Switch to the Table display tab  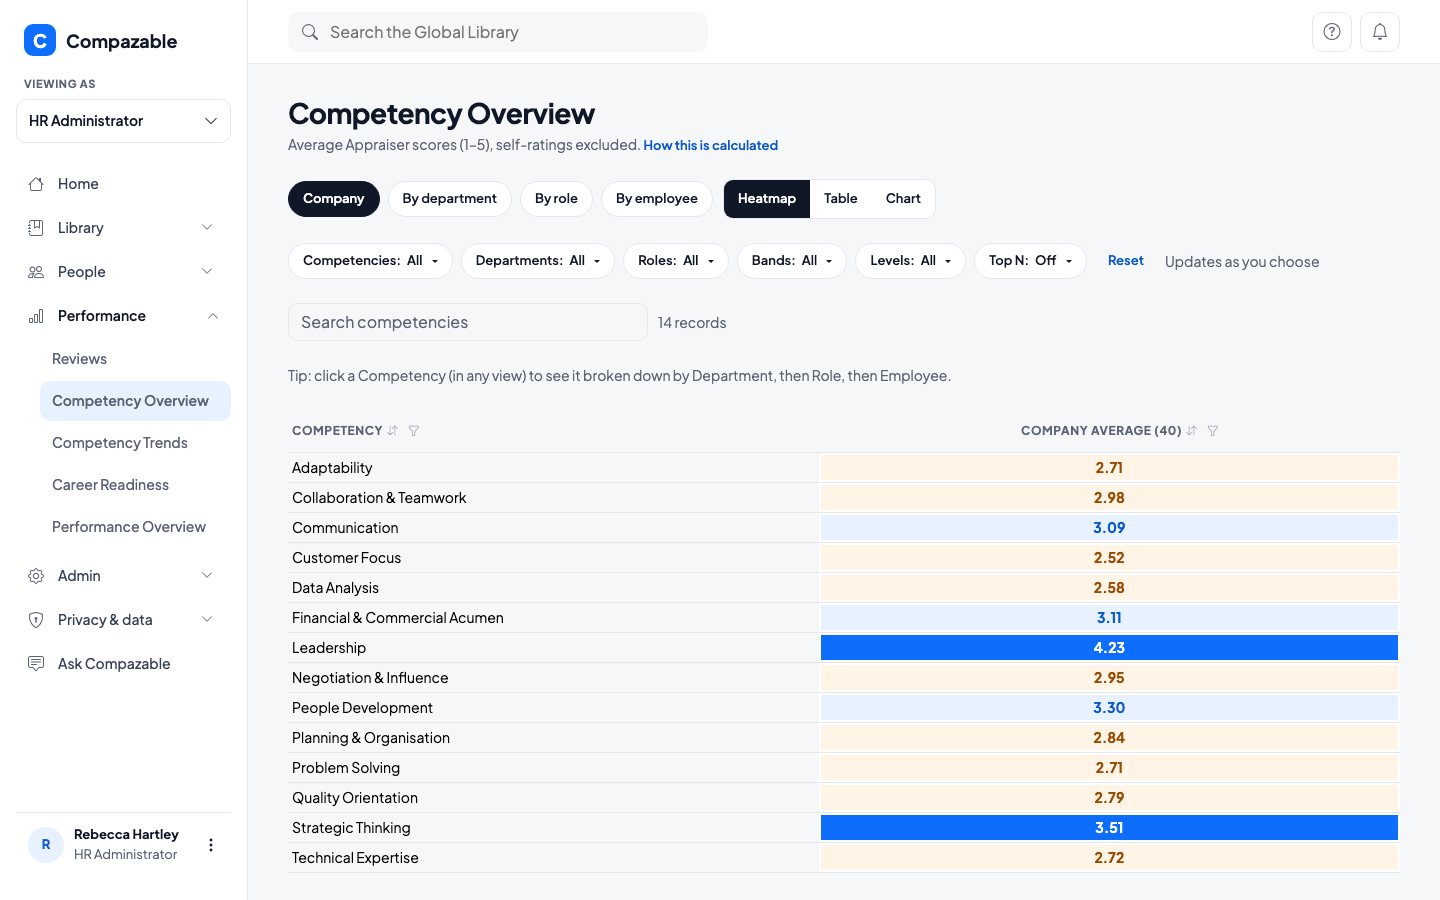click(x=841, y=199)
